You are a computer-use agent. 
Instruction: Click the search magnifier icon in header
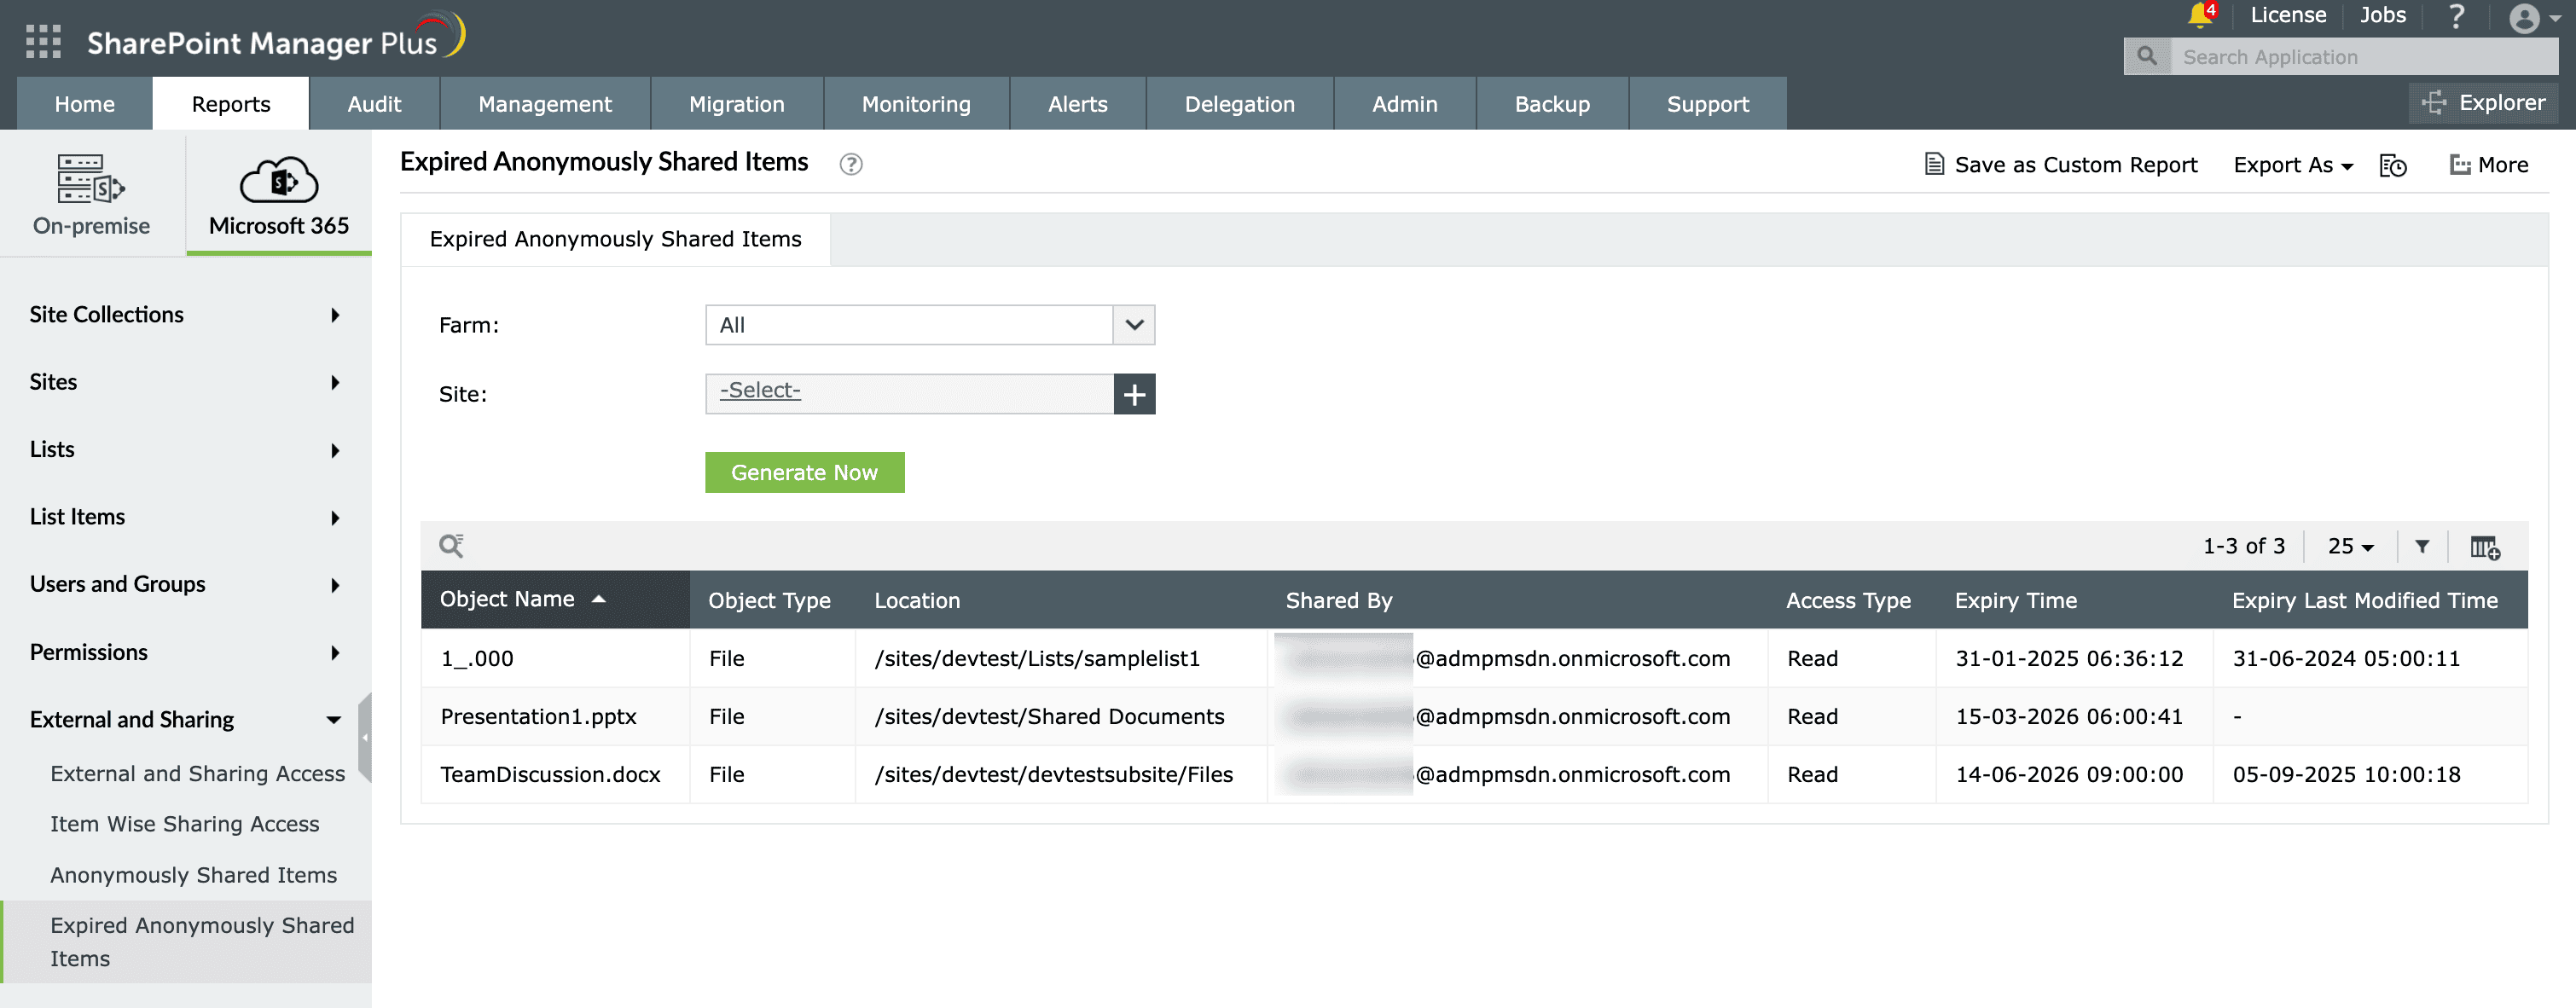point(2147,56)
